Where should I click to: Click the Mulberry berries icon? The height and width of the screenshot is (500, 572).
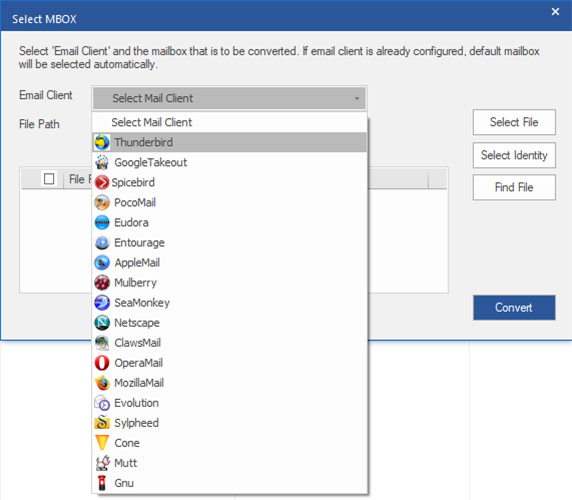[102, 283]
